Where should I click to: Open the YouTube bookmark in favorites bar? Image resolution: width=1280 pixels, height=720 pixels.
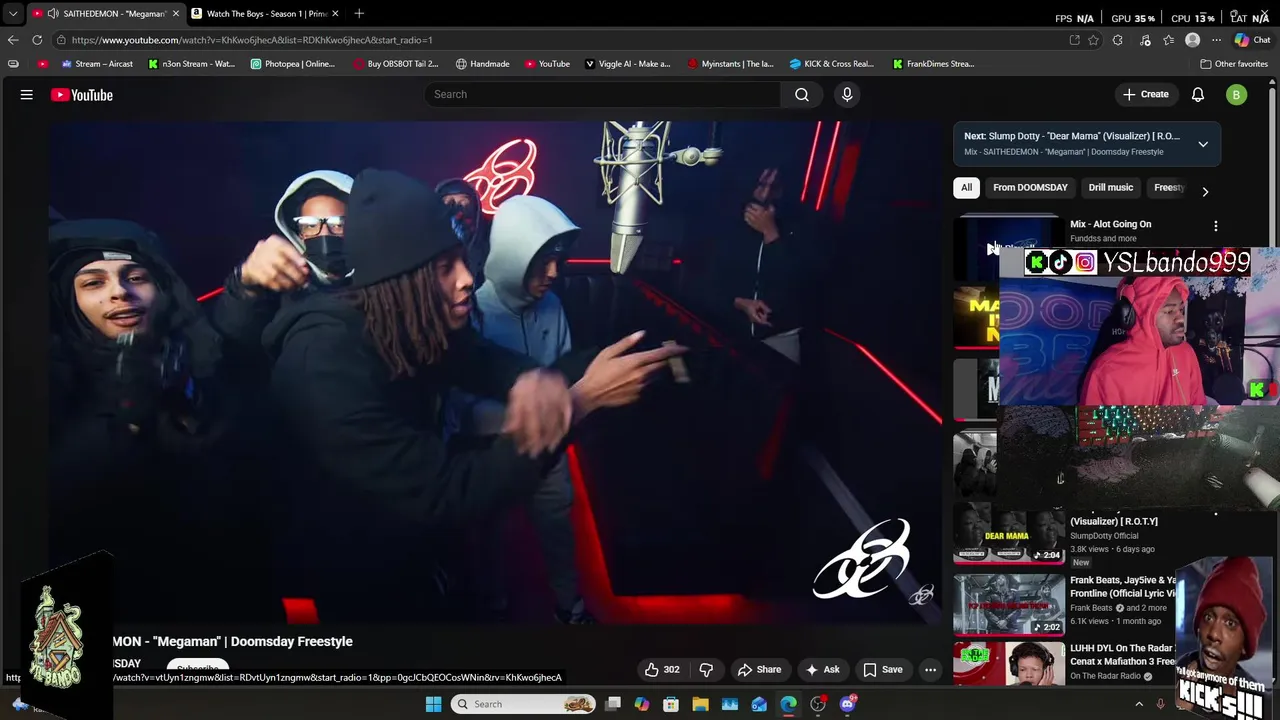pos(547,64)
